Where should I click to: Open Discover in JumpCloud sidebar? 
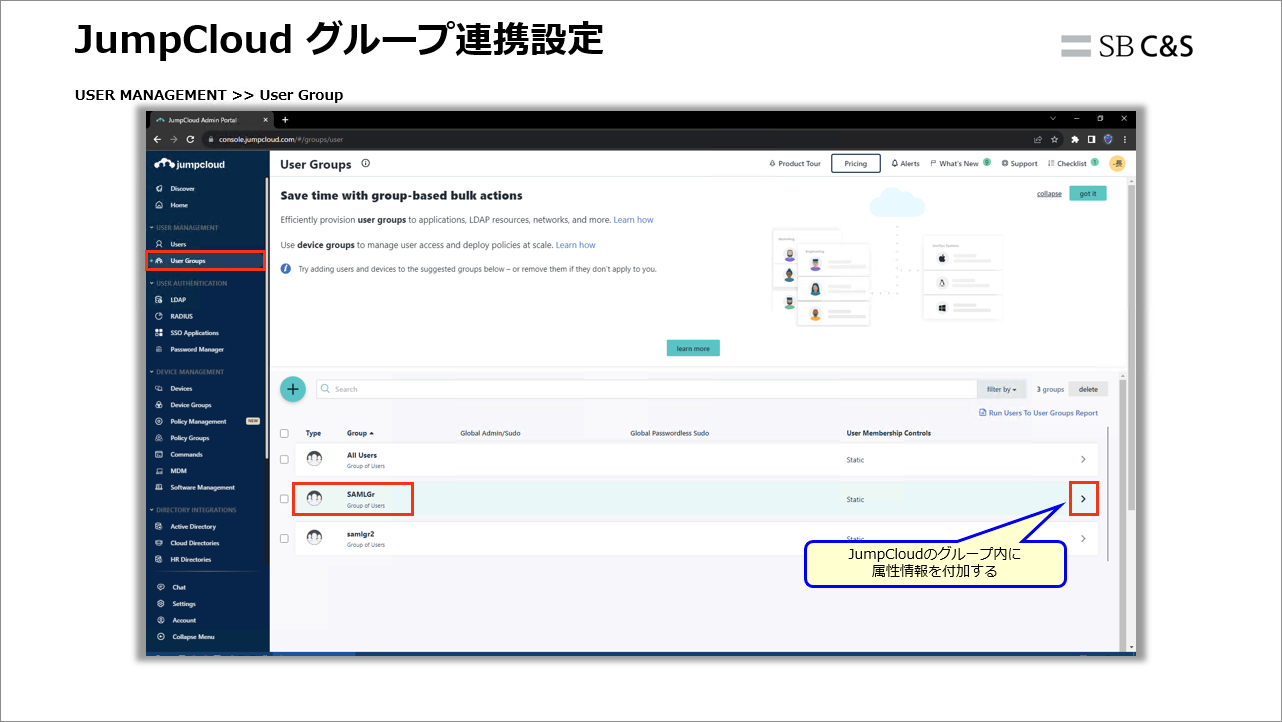[182, 188]
